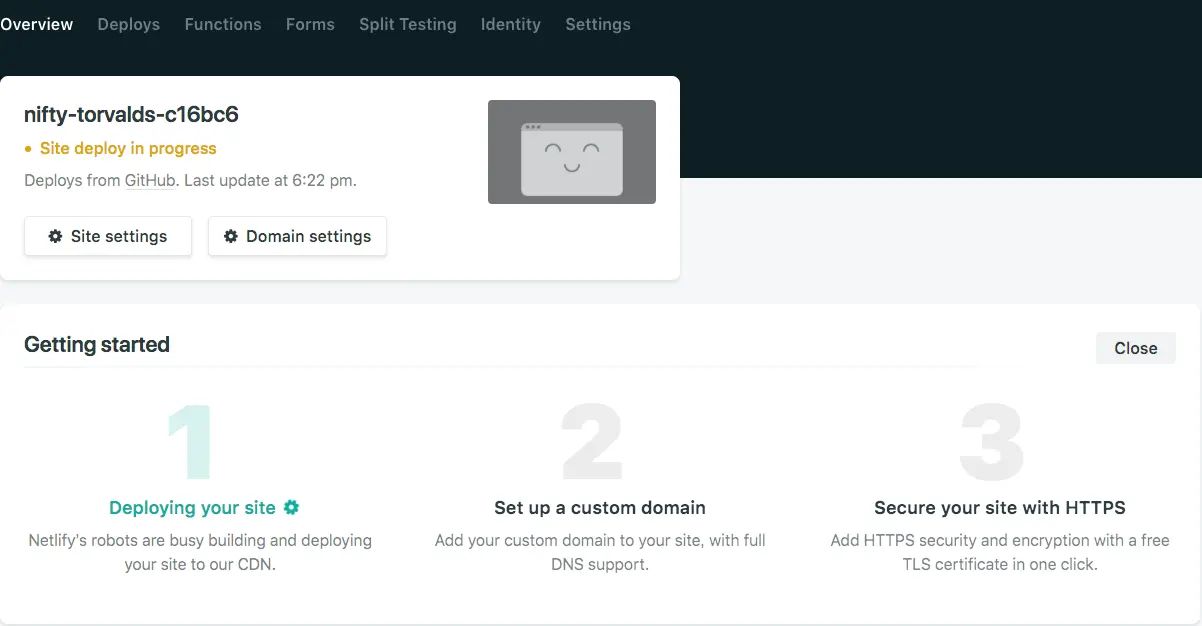Click the Site deploy in progress status

(x=128, y=148)
